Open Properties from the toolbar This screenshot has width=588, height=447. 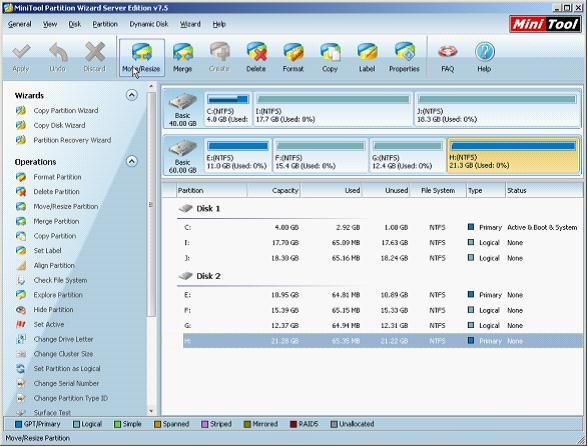click(404, 57)
